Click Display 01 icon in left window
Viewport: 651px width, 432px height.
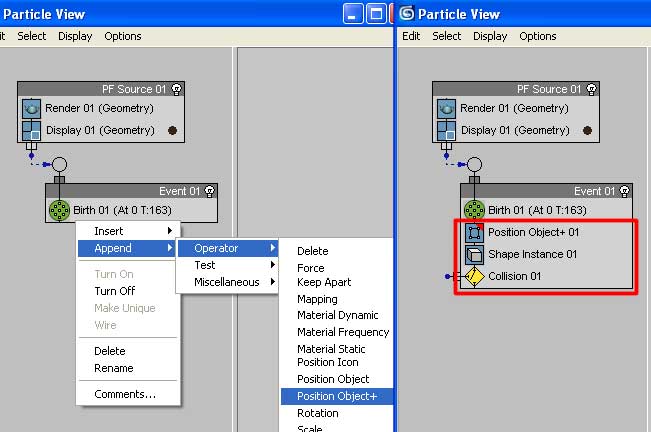(x=31, y=131)
